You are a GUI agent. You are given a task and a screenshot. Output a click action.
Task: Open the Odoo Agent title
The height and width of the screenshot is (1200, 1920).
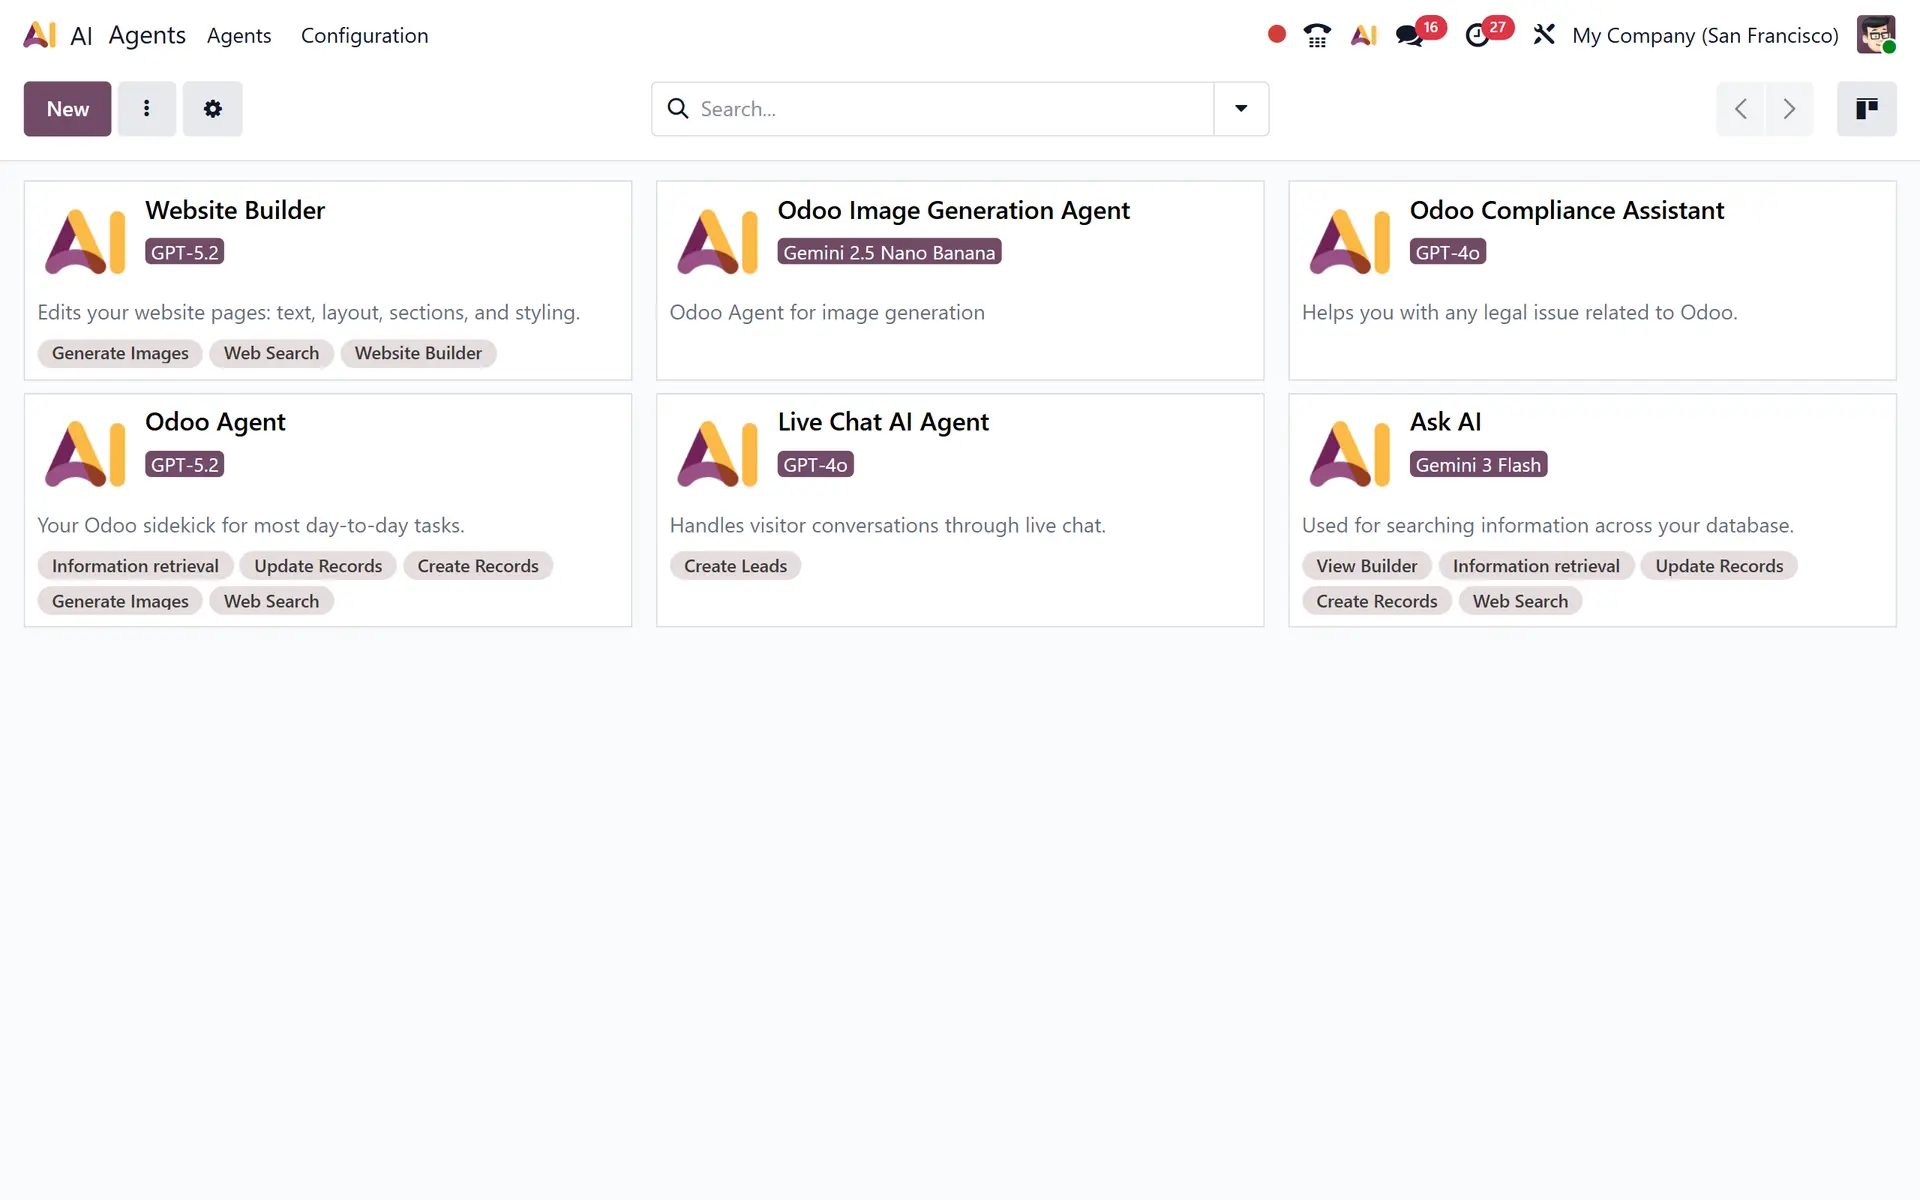pyautogui.click(x=215, y=422)
